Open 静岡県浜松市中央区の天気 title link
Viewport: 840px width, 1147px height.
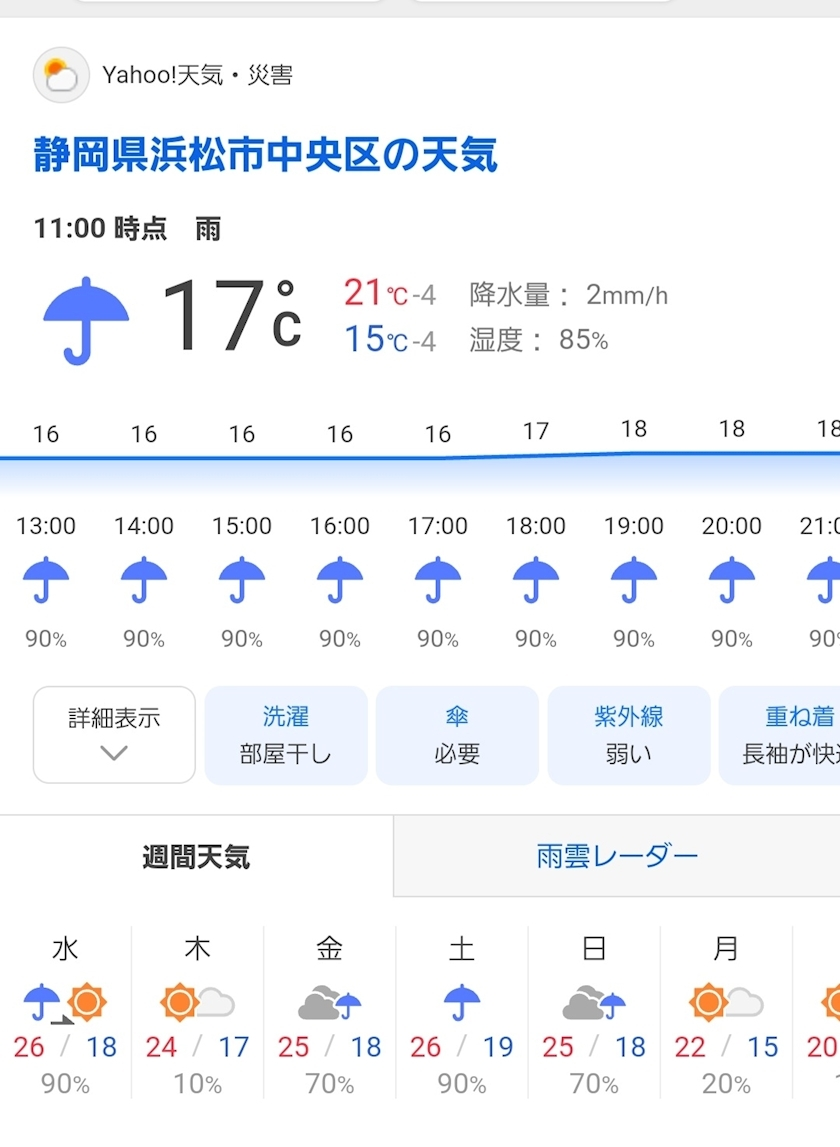(266, 154)
